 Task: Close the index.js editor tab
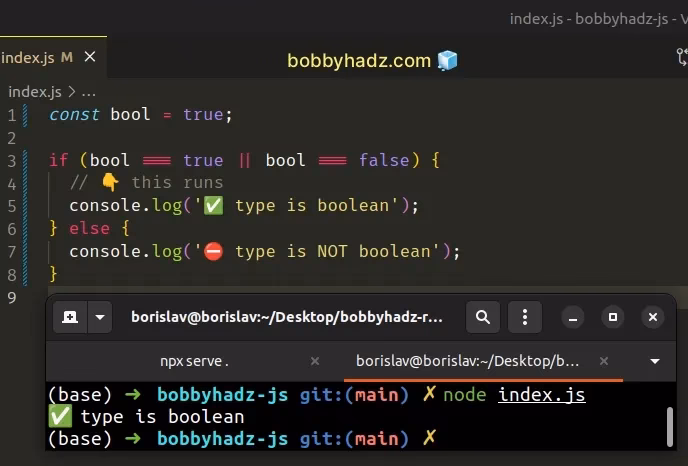click(x=90, y=57)
